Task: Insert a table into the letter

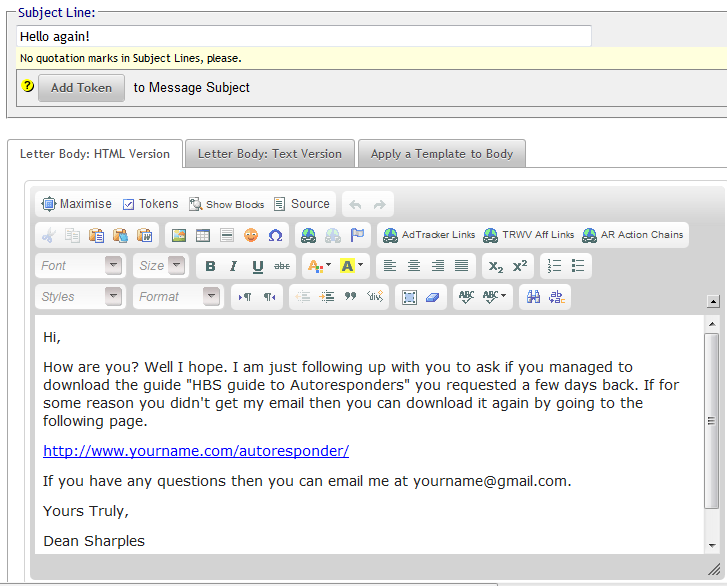Action: click(x=203, y=235)
